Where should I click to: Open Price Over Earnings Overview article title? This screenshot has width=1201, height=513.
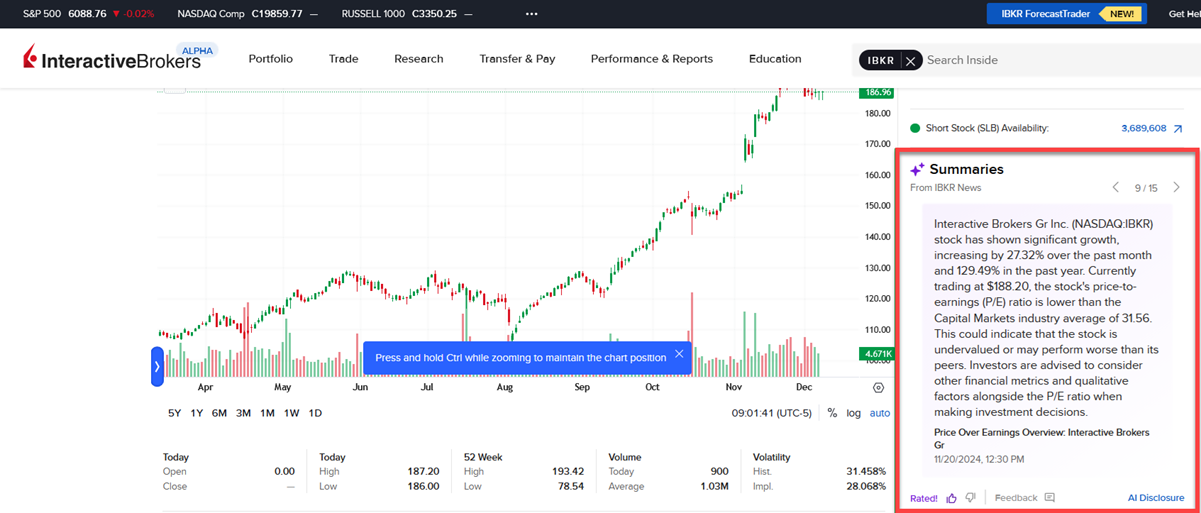pyautogui.click(x=1041, y=438)
